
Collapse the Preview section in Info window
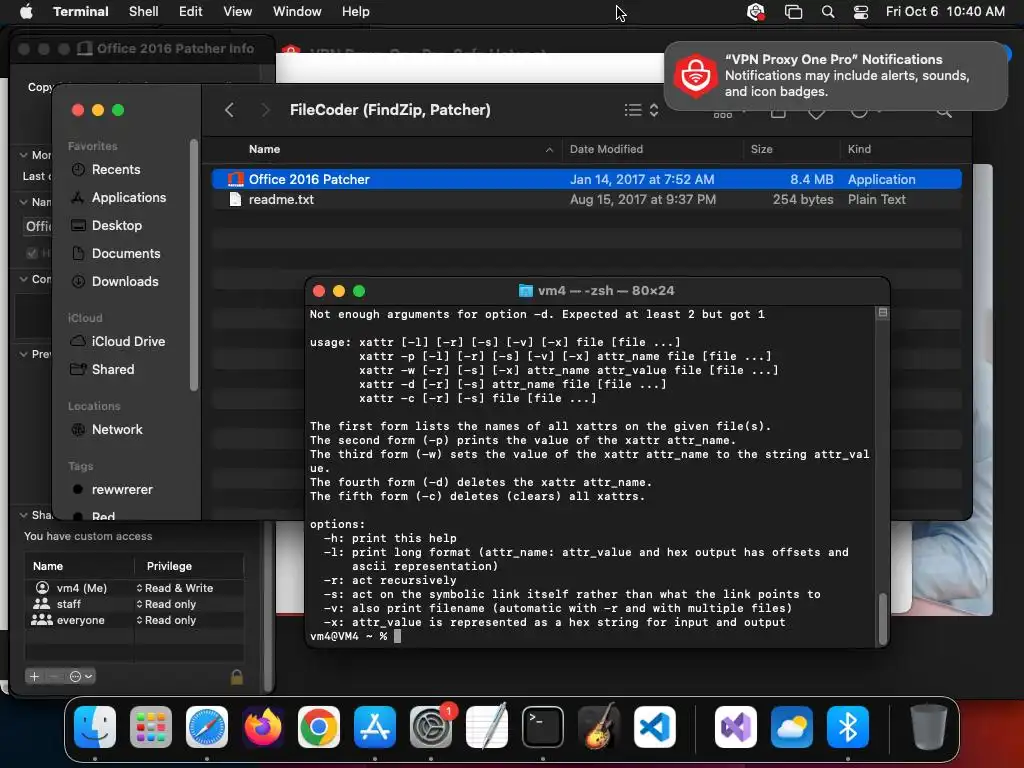24,353
